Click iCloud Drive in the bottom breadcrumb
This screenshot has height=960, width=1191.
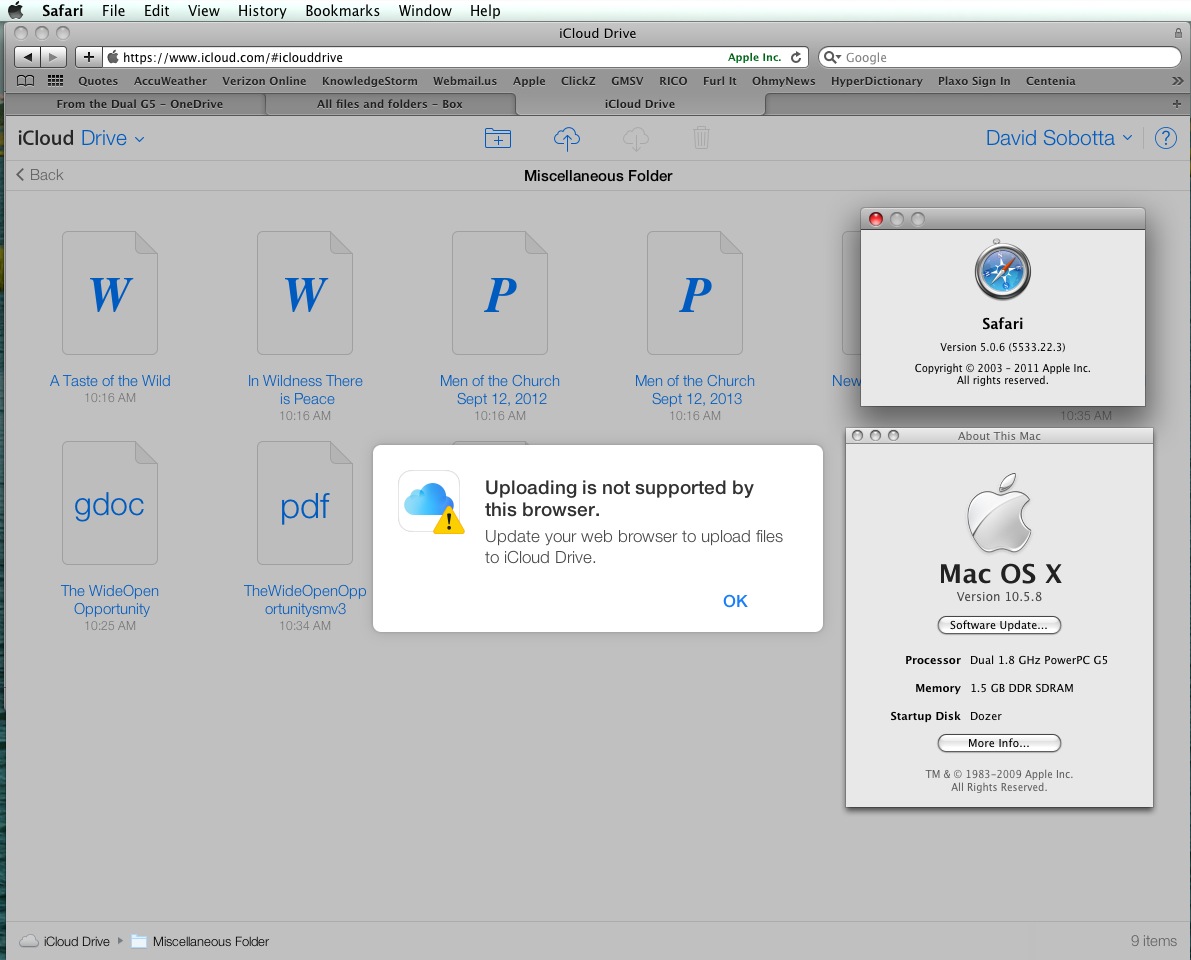pyautogui.click(x=65, y=941)
